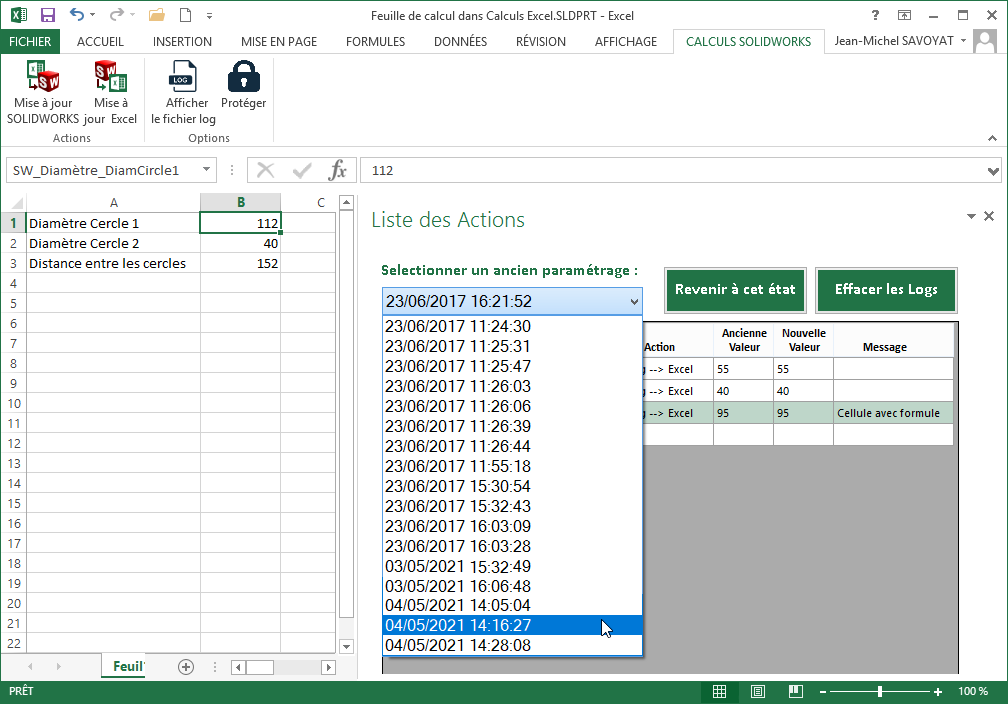Click the insert function fx icon
This screenshot has width=1008, height=704.
[338, 170]
